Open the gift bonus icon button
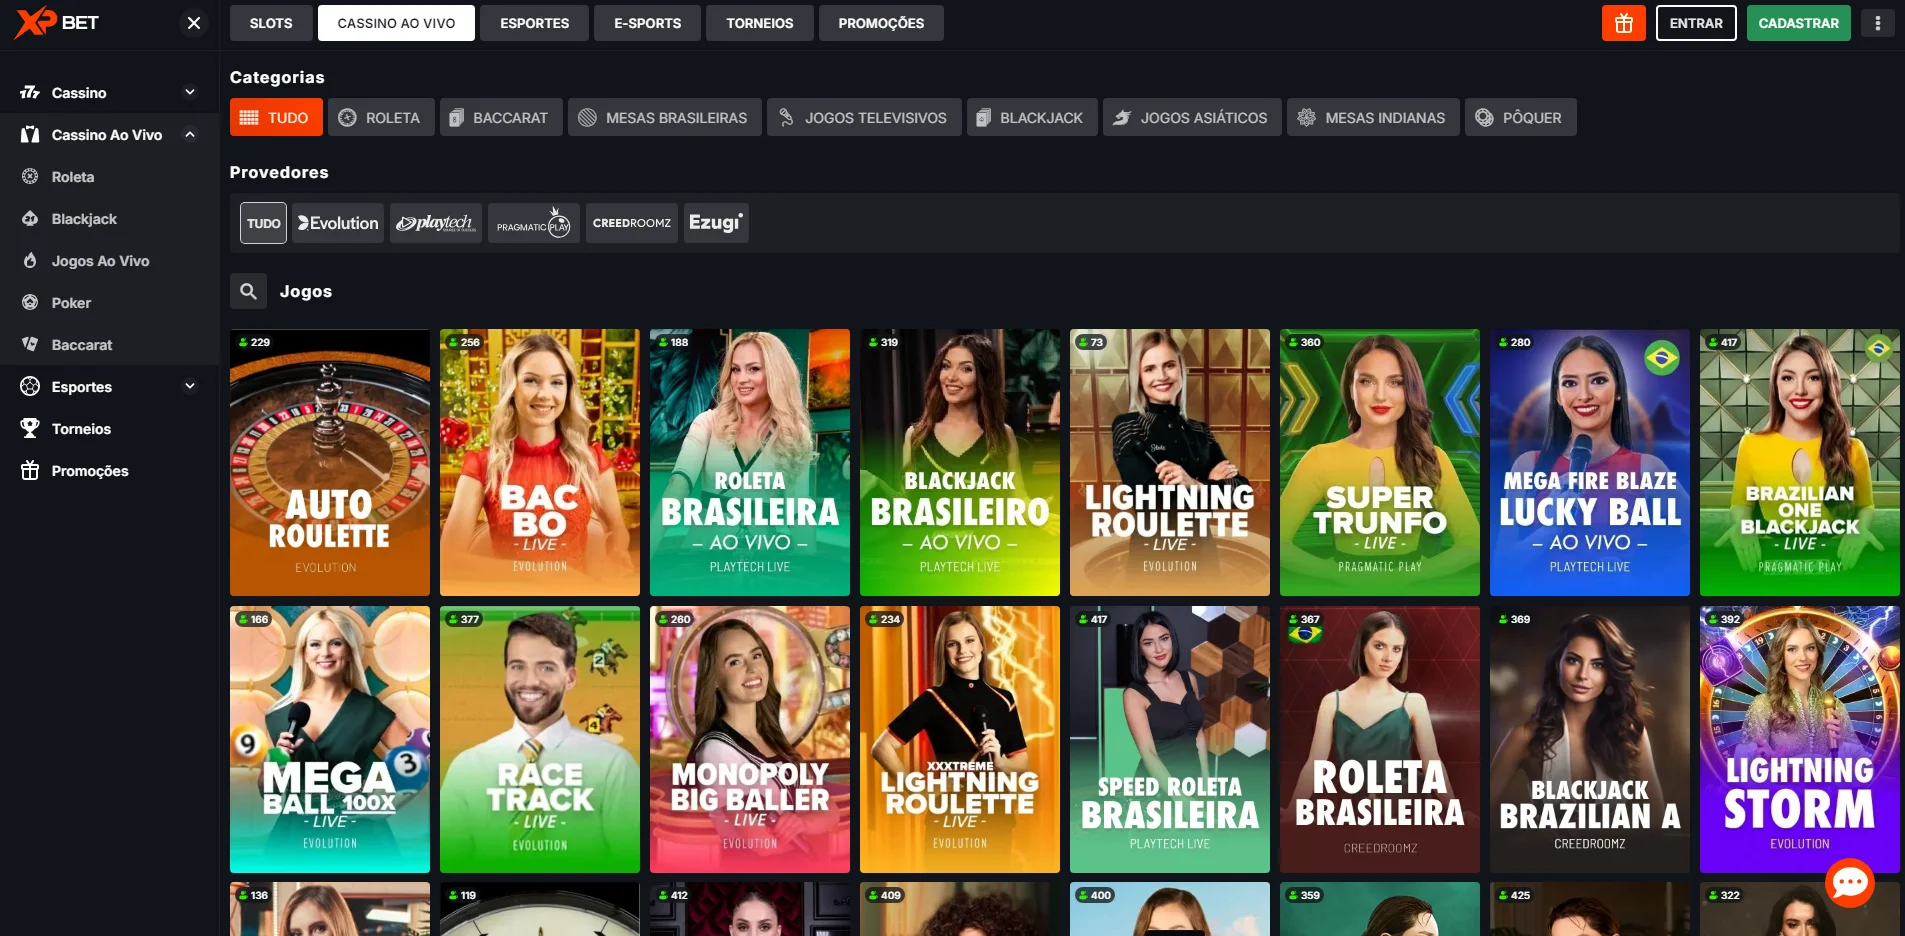 coord(1623,23)
